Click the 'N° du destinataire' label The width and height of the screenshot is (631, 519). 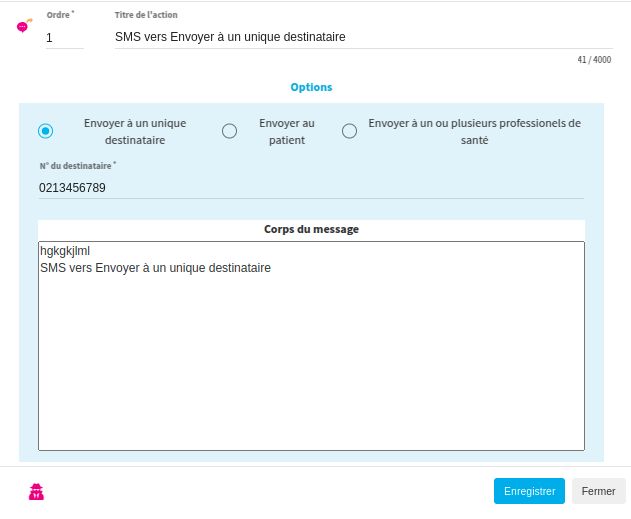(x=77, y=165)
